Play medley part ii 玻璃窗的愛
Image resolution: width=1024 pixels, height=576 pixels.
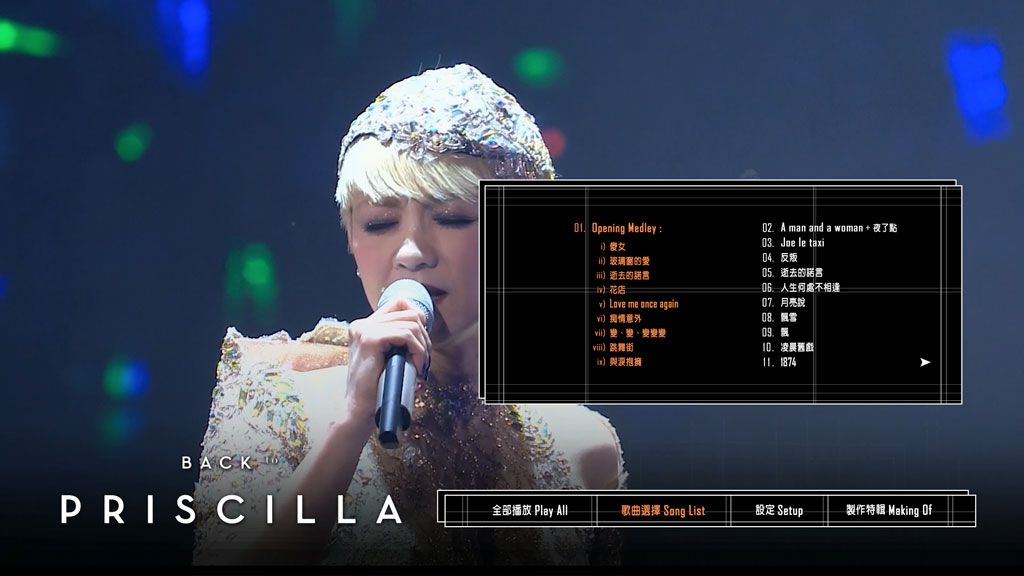[624, 261]
